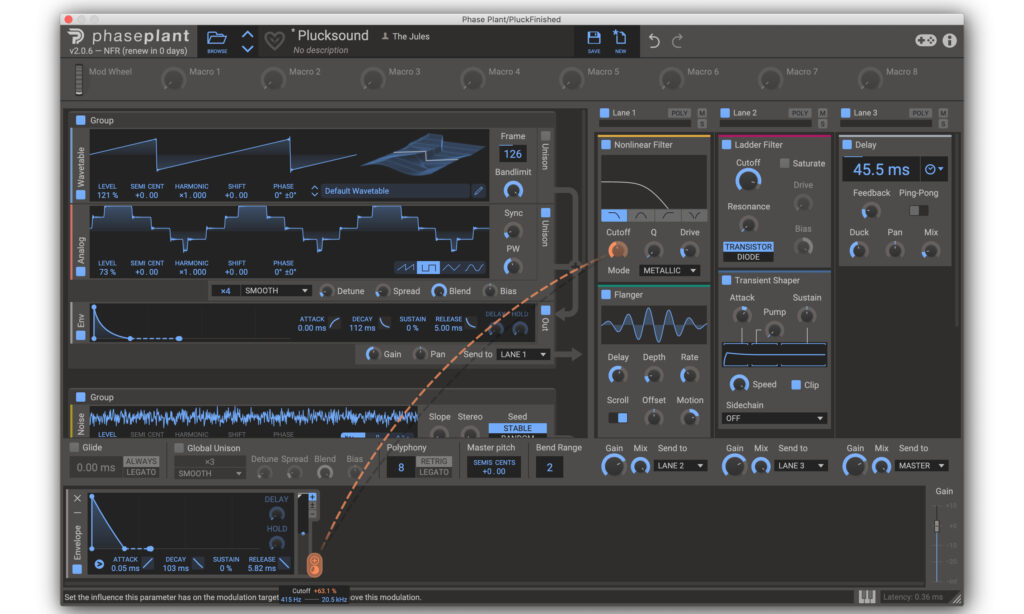This screenshot has width=1024, height=614.
Task: Select the STABLE seed option for Noise
Action: pyautogui.click(x=517, y=428)
